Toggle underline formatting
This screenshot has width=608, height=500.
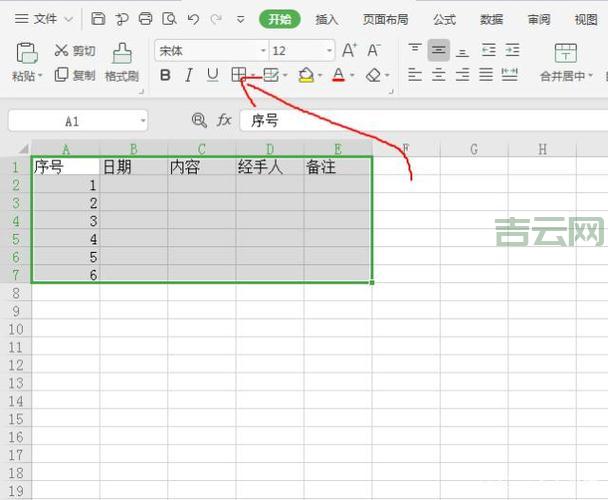212,75
